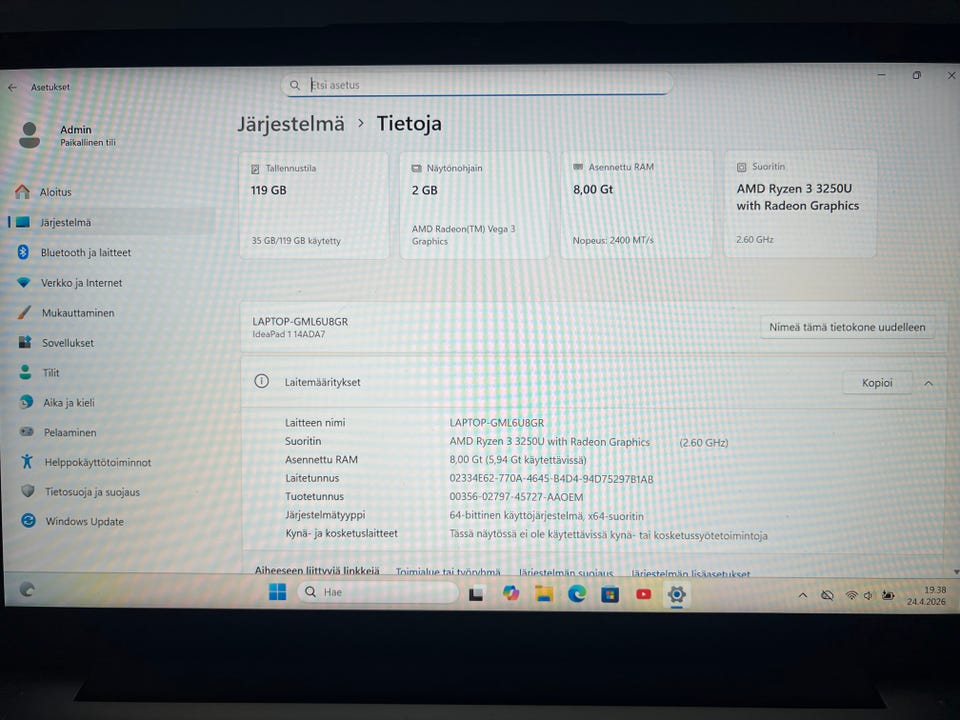
Task: Select the Järjestelmä monitor icon
Action: 23,222
